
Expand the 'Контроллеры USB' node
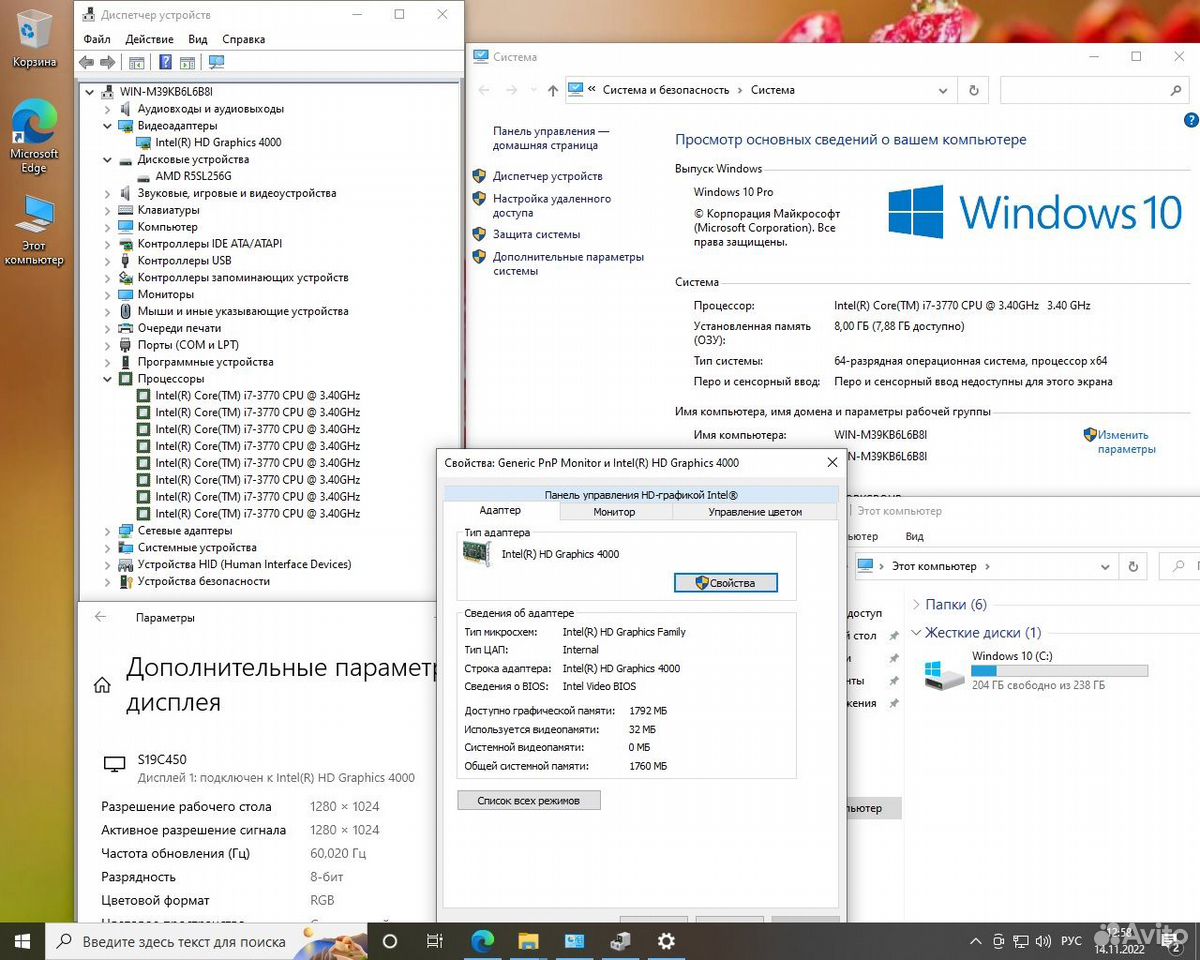(x=108, y=261)
